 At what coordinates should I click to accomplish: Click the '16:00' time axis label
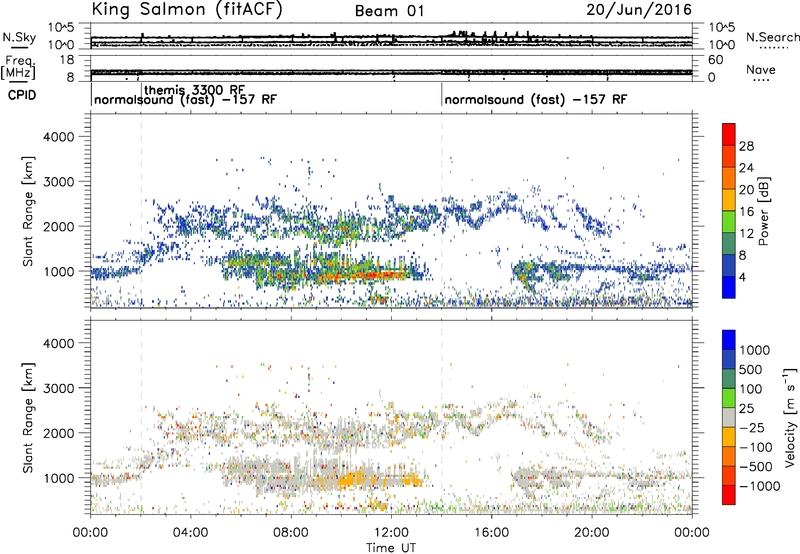coord(491,533)
